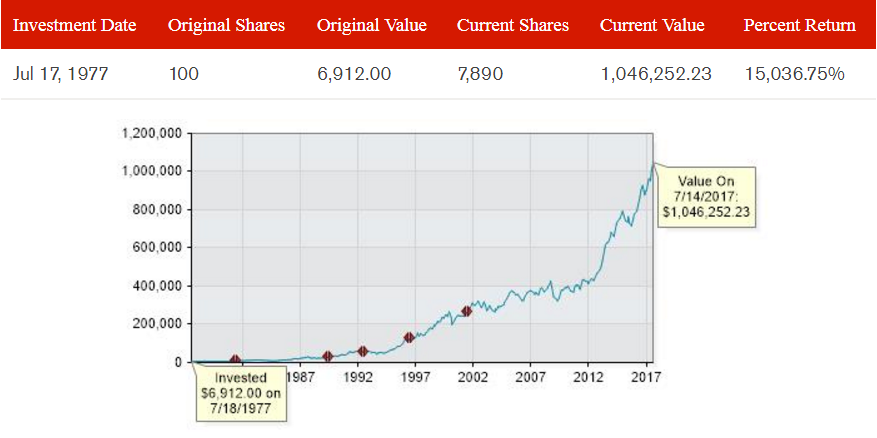The width and height of the screenshot is (877, 438).
Task: Click the marker above the Invested callout
Action: click(235, 360)
